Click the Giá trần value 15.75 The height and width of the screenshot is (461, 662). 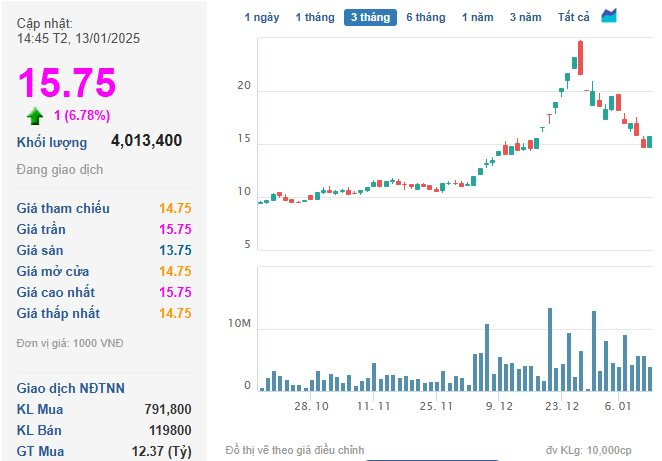[175, 229]
